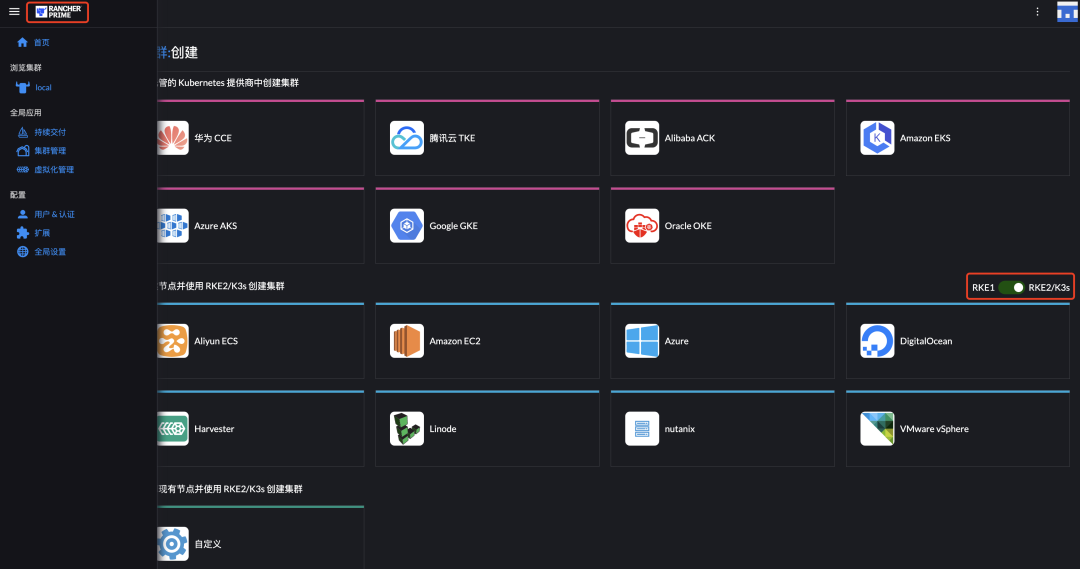
Task: Select the Linode node driver card
Action: tap(487, 428)
